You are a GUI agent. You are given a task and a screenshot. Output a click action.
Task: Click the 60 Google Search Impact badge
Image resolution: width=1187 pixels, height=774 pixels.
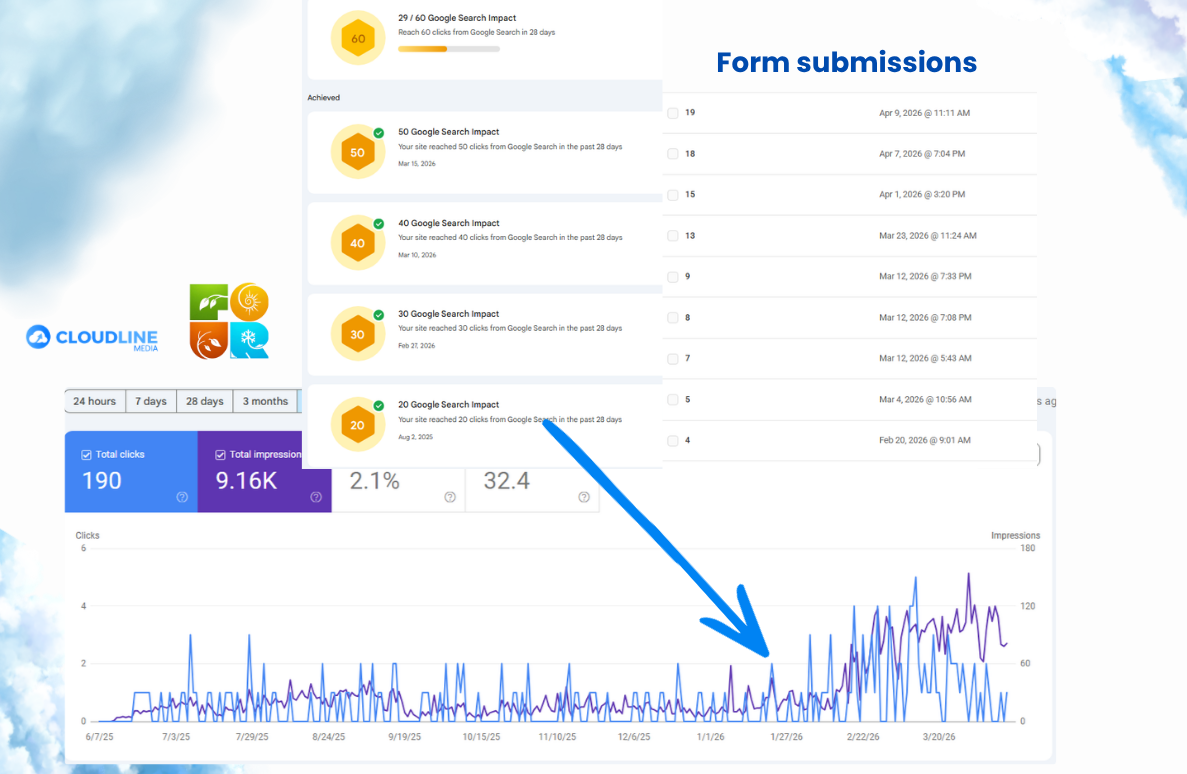click(357, 38)
